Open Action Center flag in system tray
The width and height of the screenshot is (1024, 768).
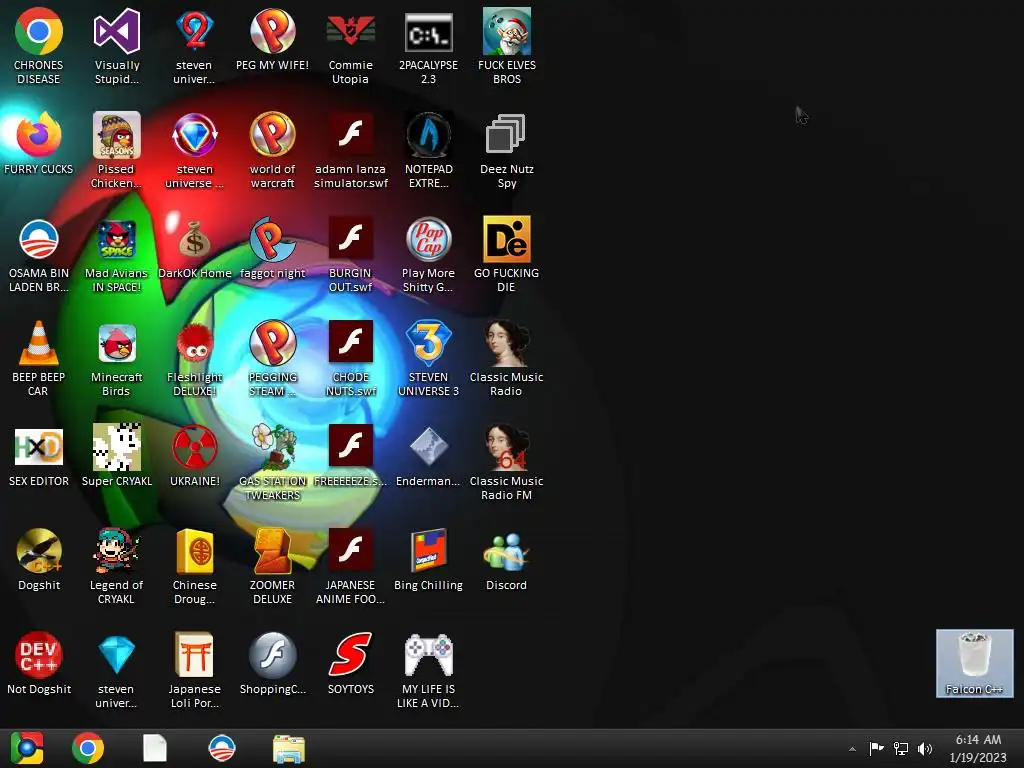click(876, 748)
